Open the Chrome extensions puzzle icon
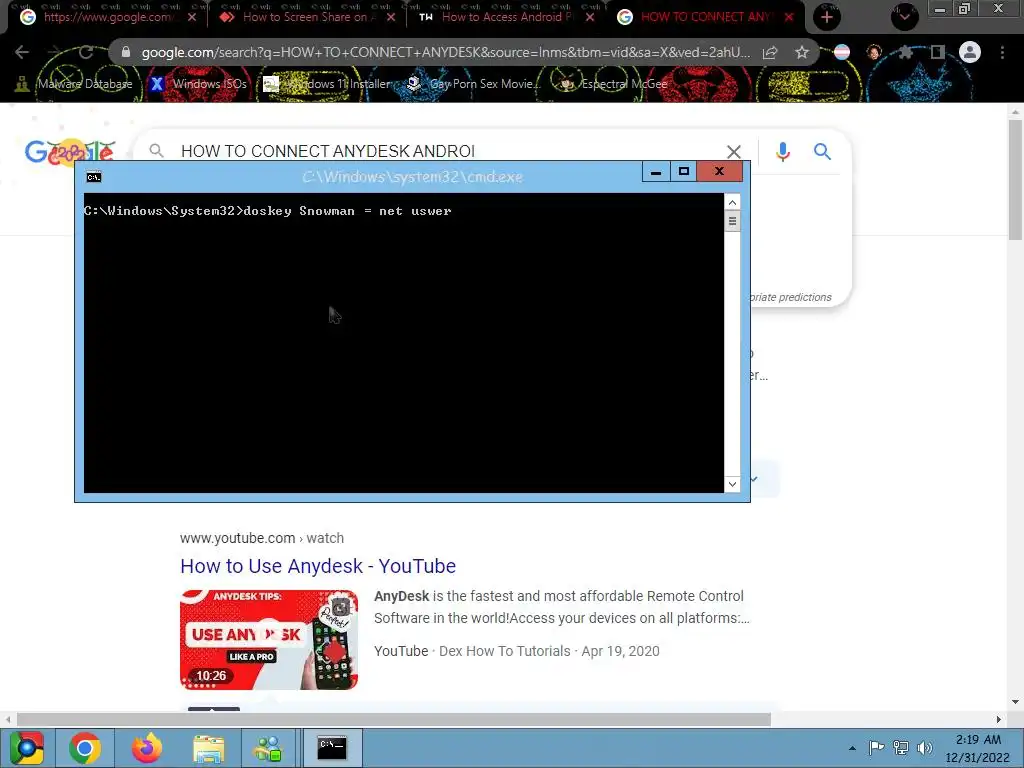1024x768 pixels. (906, 52)
